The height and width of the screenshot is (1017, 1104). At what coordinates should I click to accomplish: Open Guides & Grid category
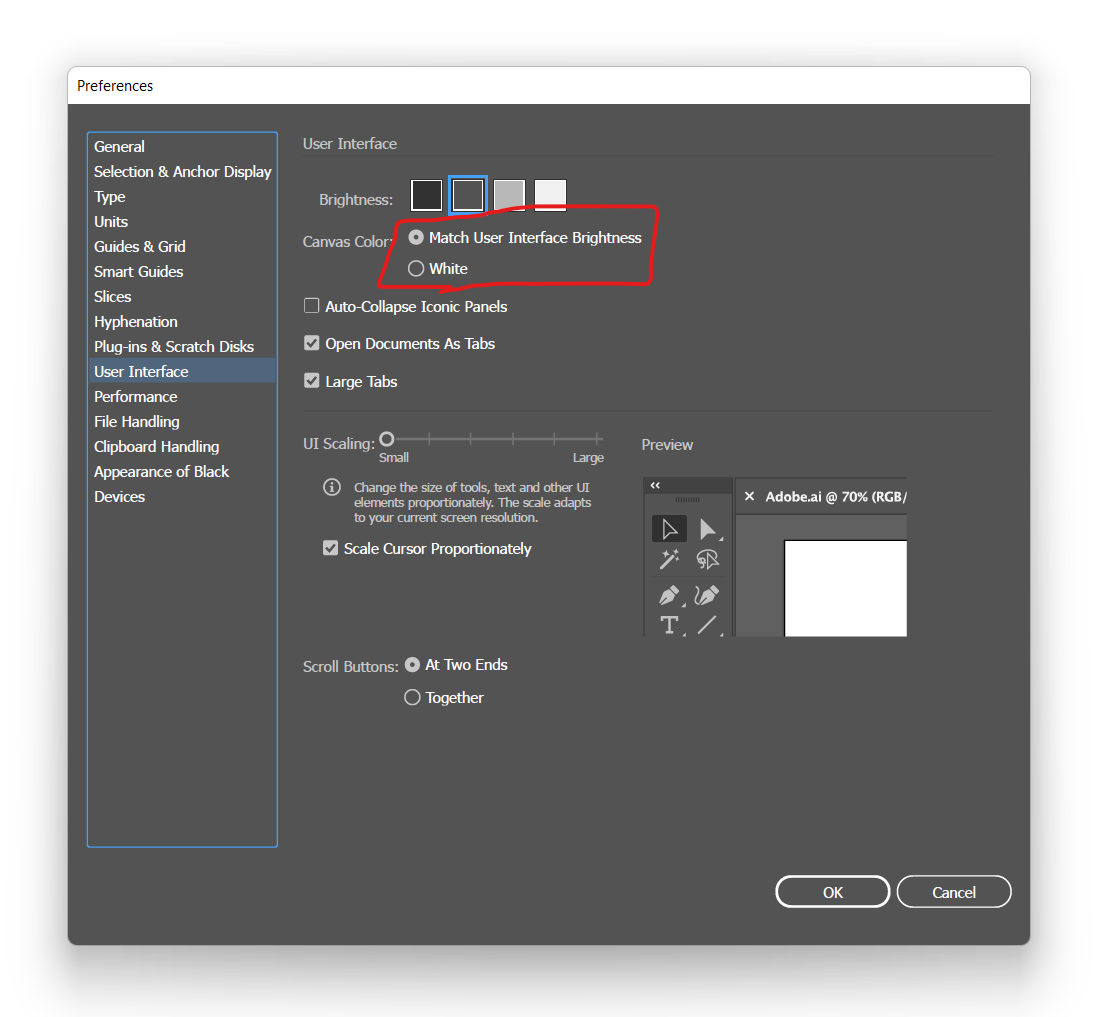tap(182, 247)
